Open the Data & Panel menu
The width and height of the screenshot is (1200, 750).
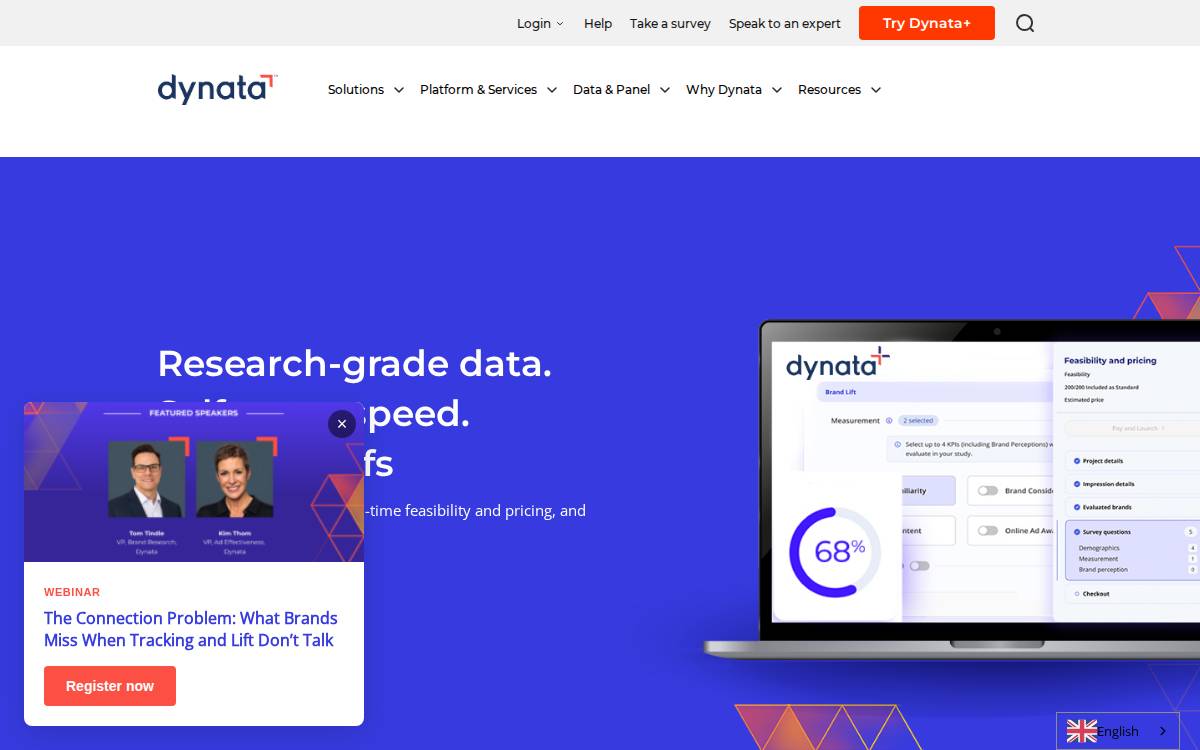621,89
